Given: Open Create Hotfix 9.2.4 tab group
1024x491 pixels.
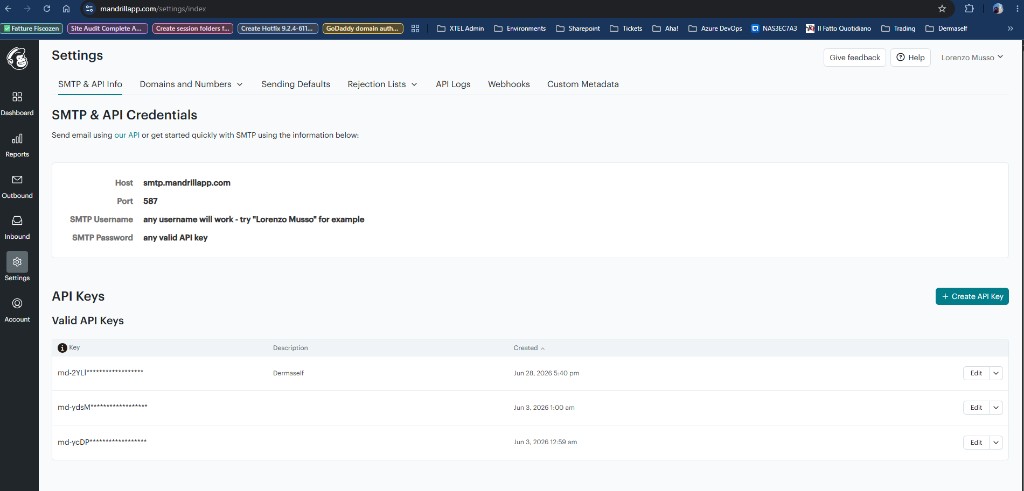Looking at the screenshot, I should (x=278, y=28).
